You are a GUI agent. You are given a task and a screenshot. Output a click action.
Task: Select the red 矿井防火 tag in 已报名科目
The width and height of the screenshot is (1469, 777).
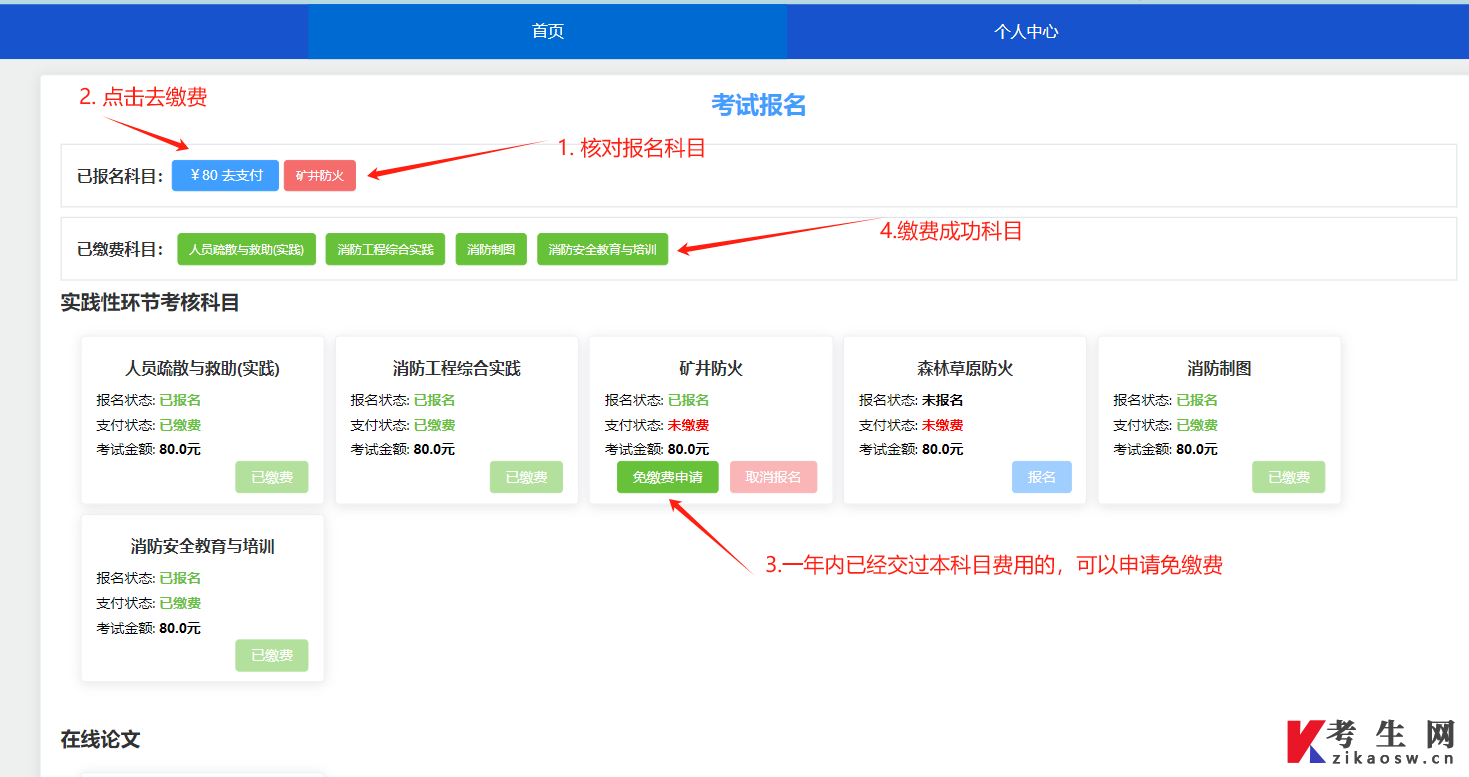point(320,175)
